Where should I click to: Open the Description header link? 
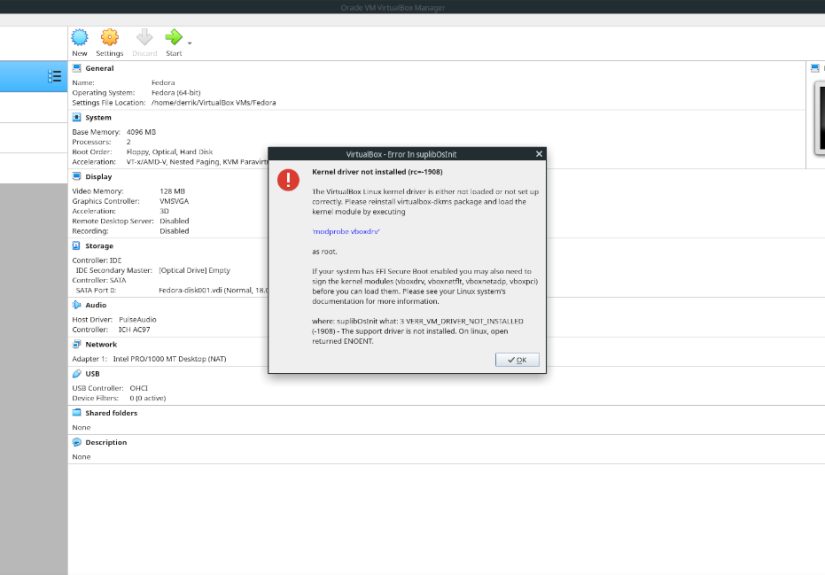click(x=106, y=442)
